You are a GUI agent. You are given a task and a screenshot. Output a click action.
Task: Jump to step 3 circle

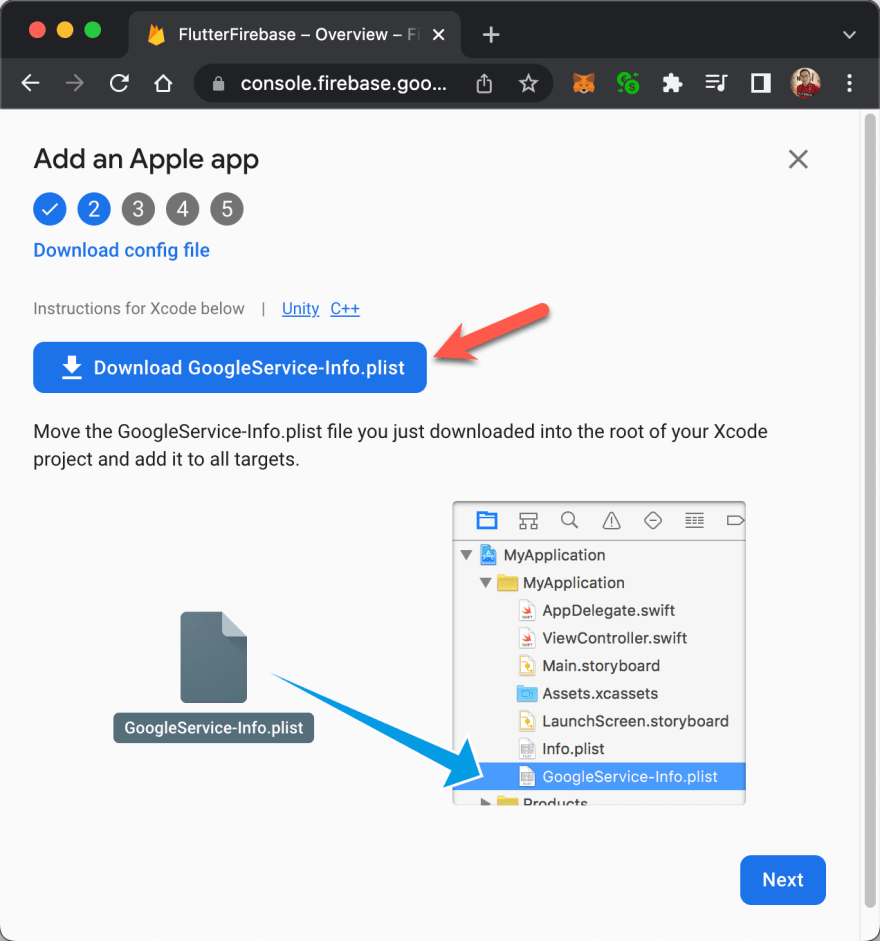coord(139,209)
